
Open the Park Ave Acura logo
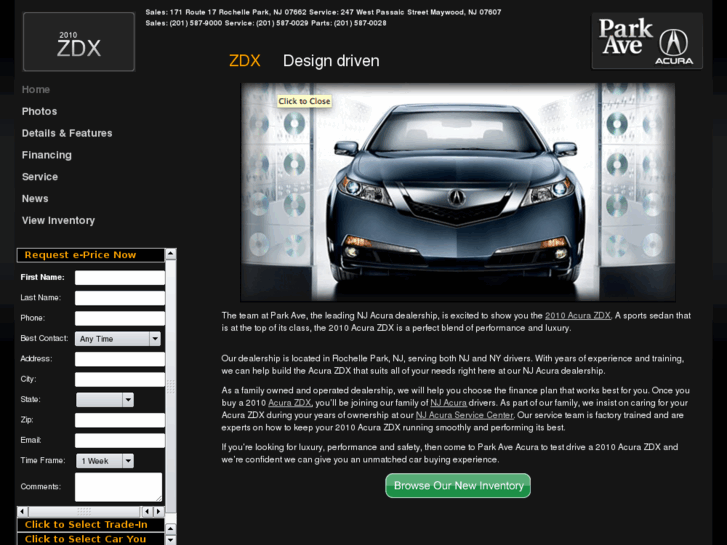pos(647,41)
